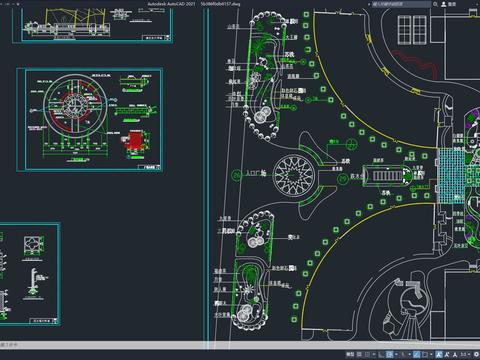
Task: Select the circular star plaza pattern in the drawing
Action: (x=294, y=175)
